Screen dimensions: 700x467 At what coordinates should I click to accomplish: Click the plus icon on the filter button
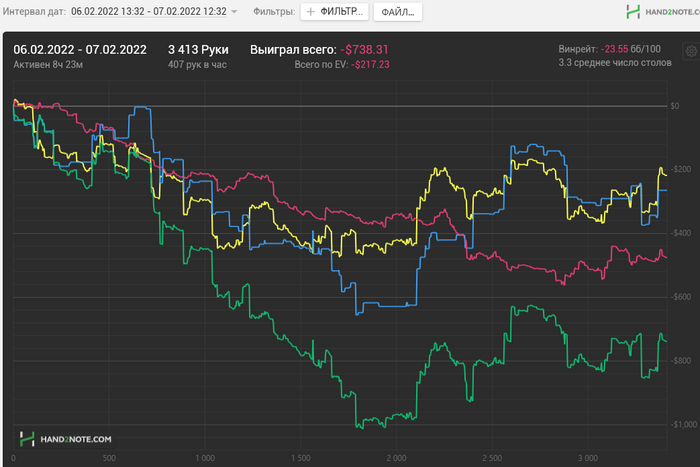coord(311,12)
